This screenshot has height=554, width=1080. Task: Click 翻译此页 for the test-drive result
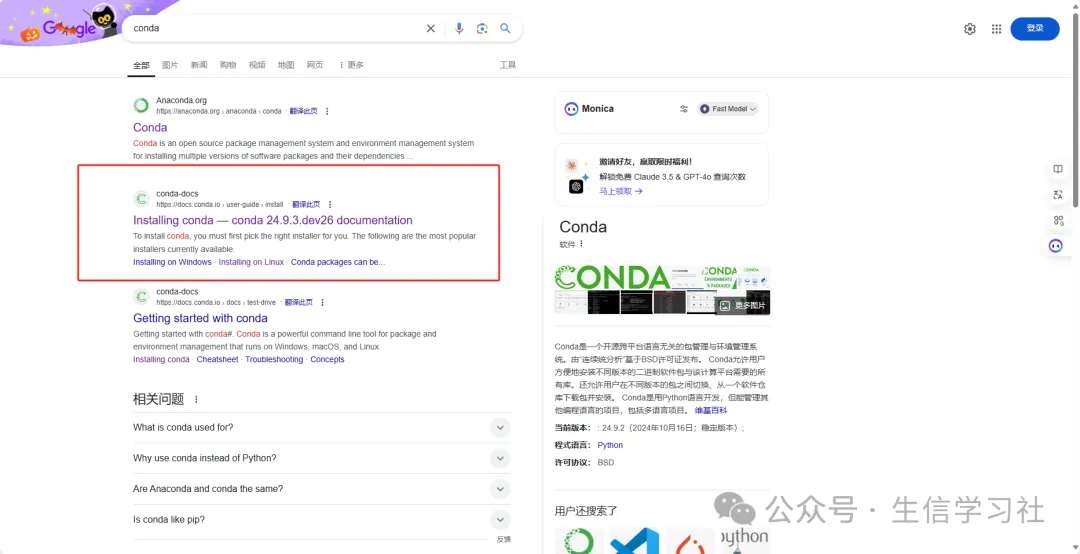coord(299,302)
